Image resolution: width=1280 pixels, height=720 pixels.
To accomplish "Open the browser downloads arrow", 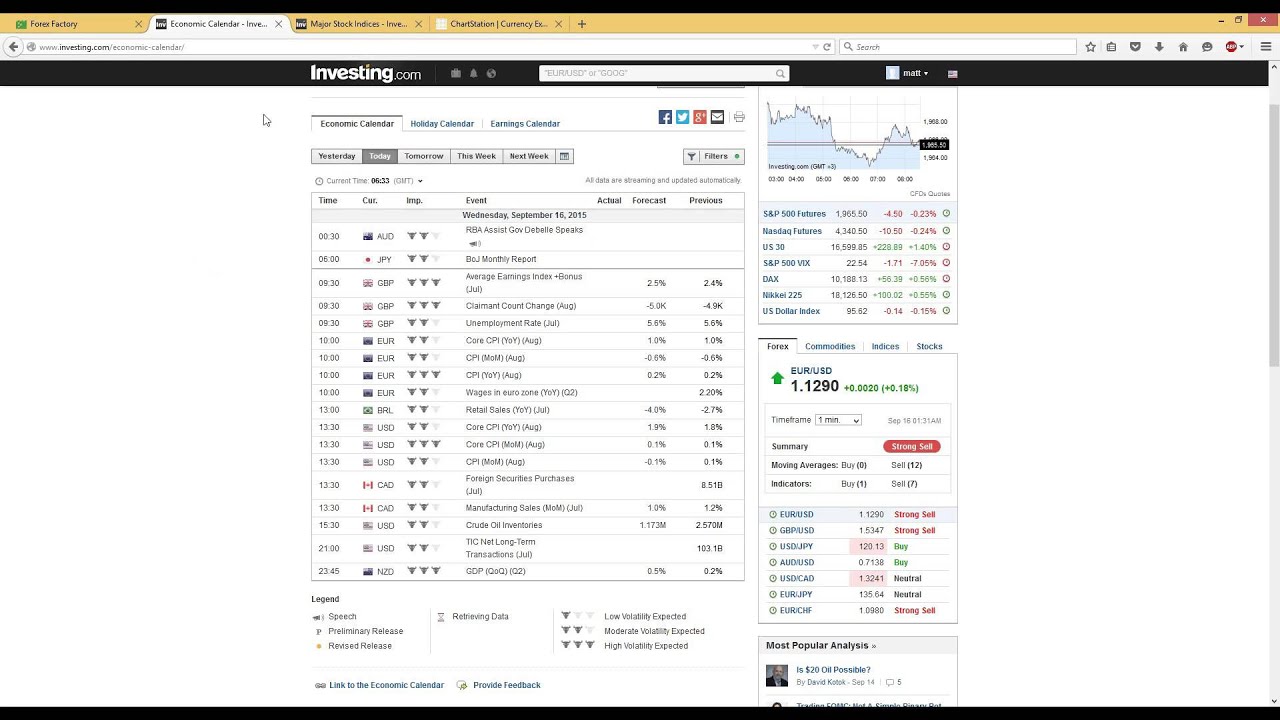I will (1159, 47).
